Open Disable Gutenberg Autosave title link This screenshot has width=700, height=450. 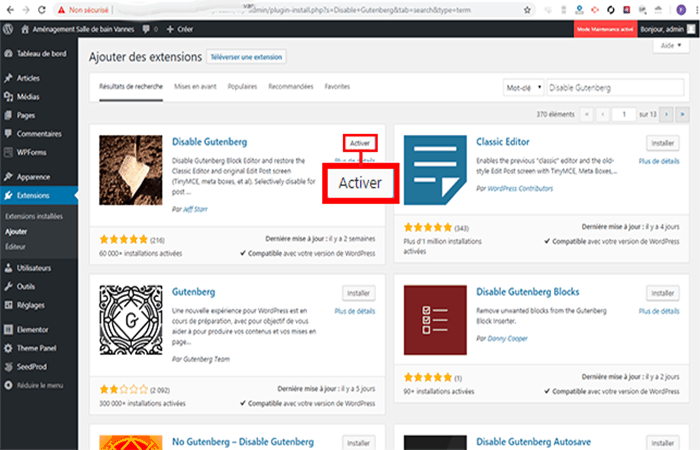coord(533,442)
